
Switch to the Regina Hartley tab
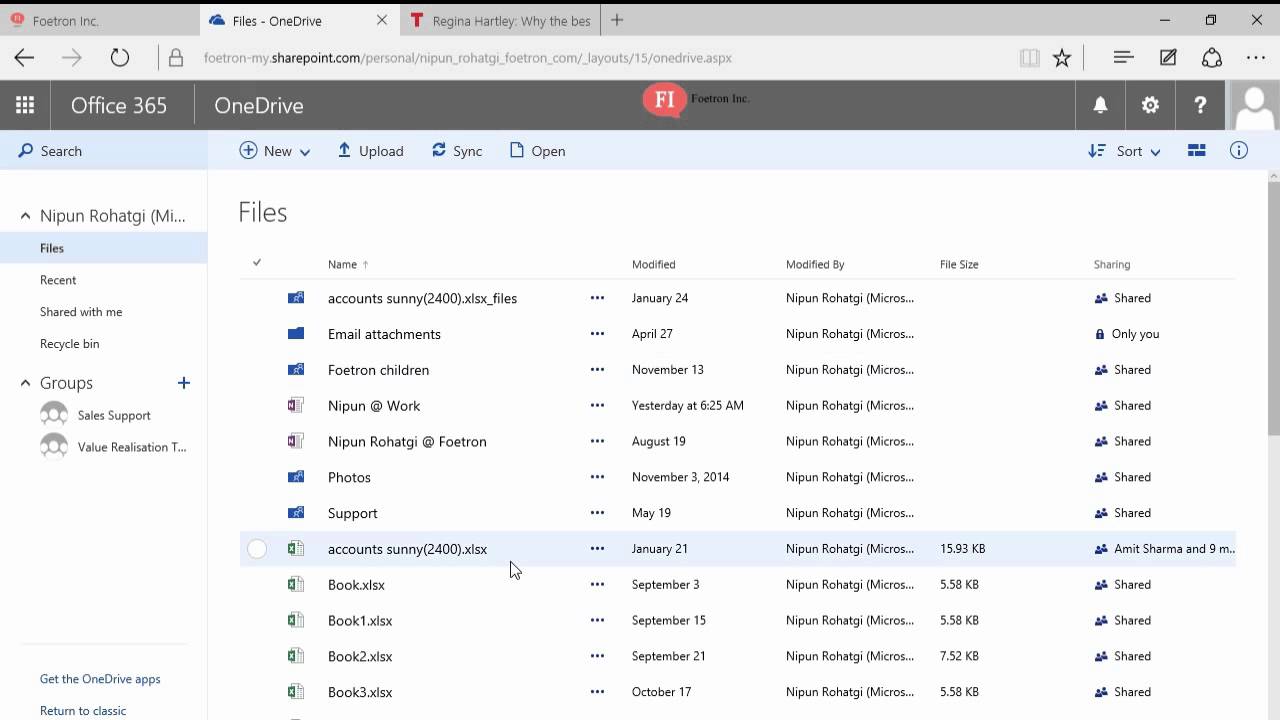(x=500, y=20)
